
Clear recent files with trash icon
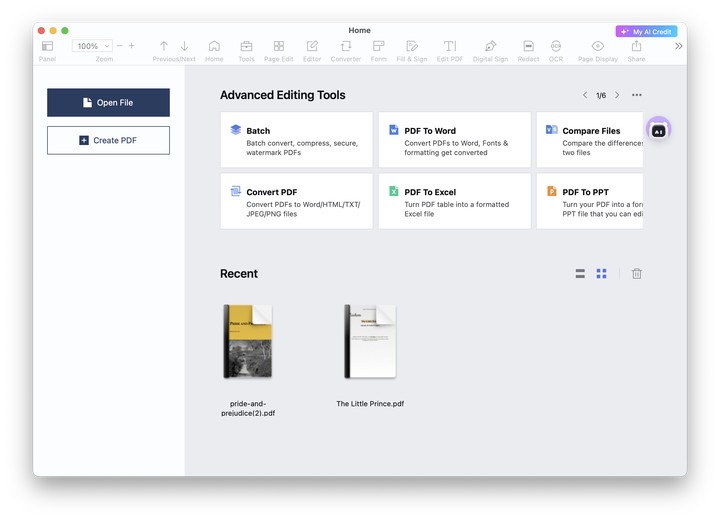point(636,274)
